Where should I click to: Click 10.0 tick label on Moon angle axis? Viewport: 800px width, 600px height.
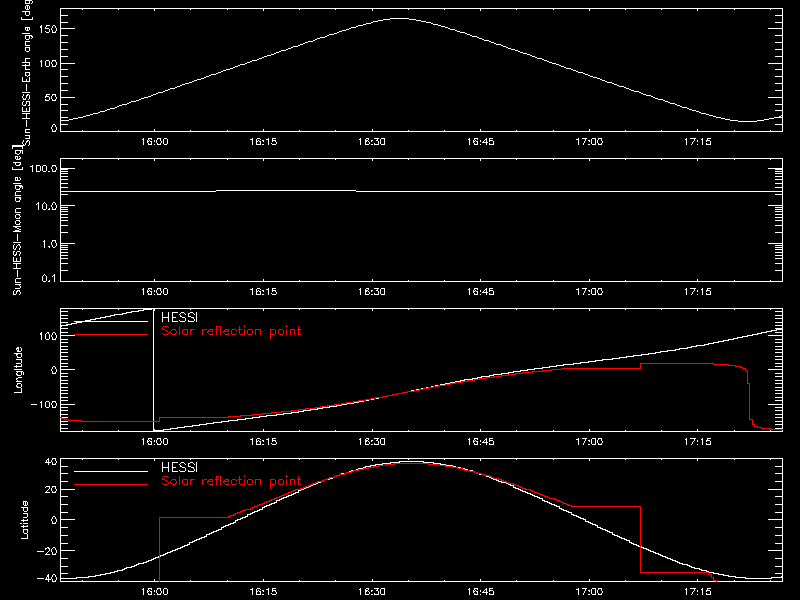click(x=46, y=207)
